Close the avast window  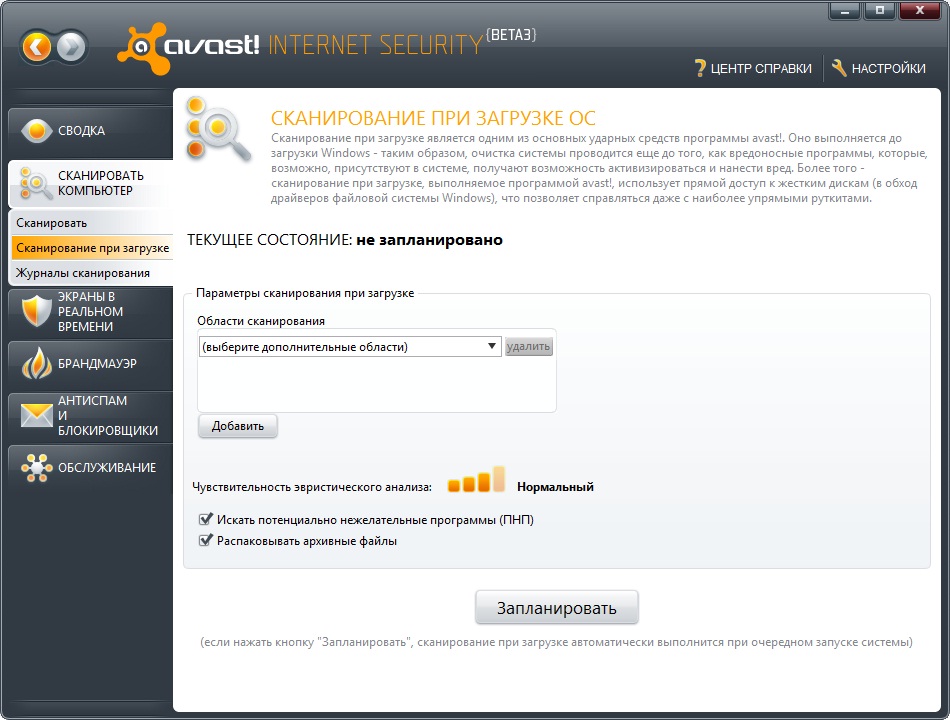[920, 11]
